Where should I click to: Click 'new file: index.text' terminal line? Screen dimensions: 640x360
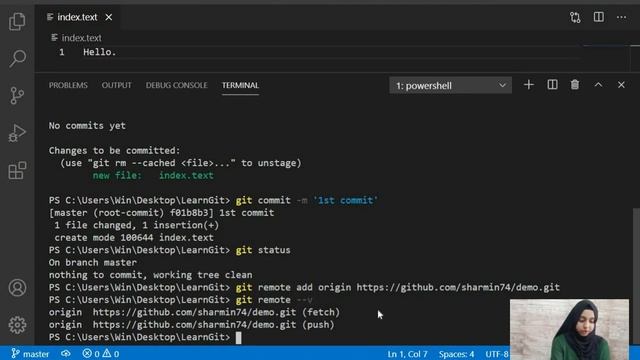coord(153,176)
